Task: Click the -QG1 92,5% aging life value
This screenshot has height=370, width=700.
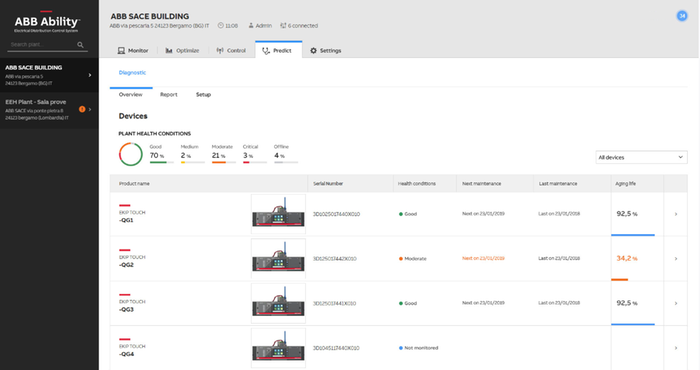Action: coord(627,214)
